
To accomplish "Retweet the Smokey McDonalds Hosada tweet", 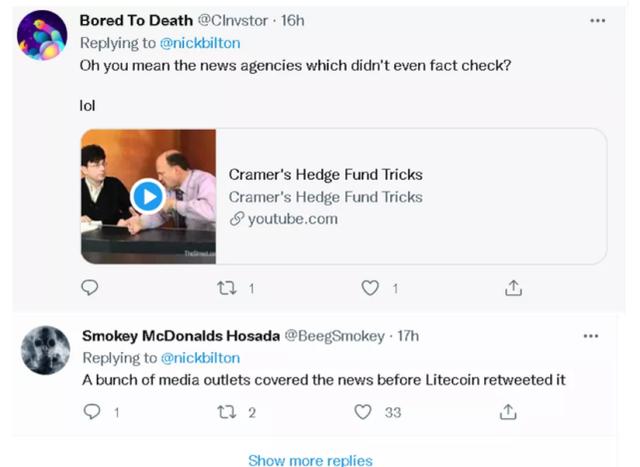I will click(x=227, y=412).
